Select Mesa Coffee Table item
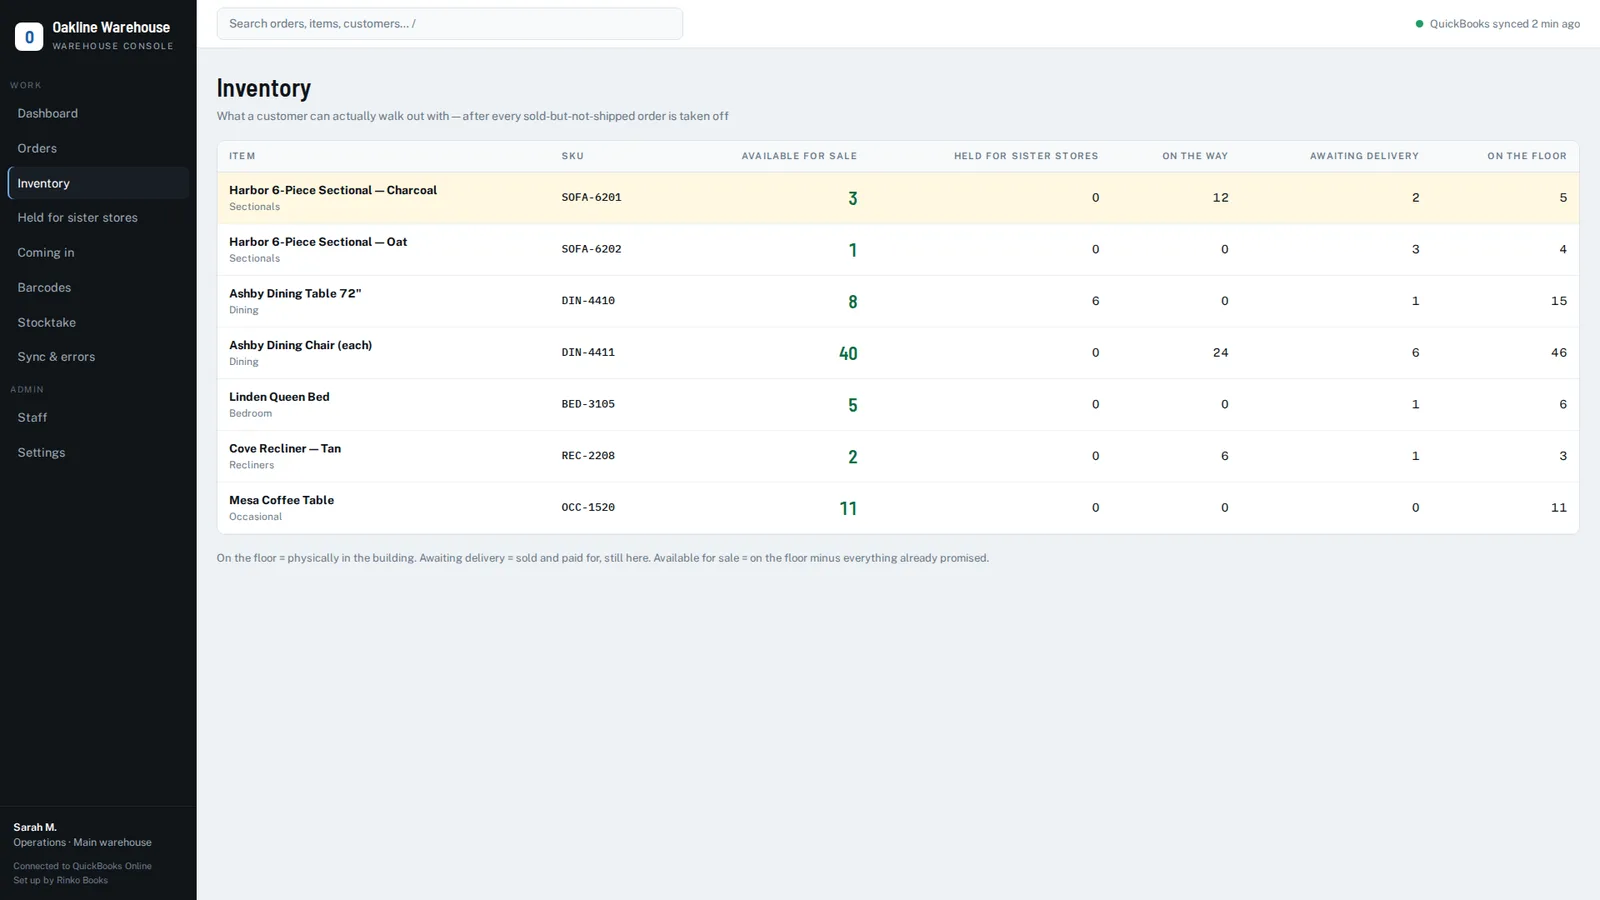The width and height of the screenshot is (1600, 900). coord(281,500)
